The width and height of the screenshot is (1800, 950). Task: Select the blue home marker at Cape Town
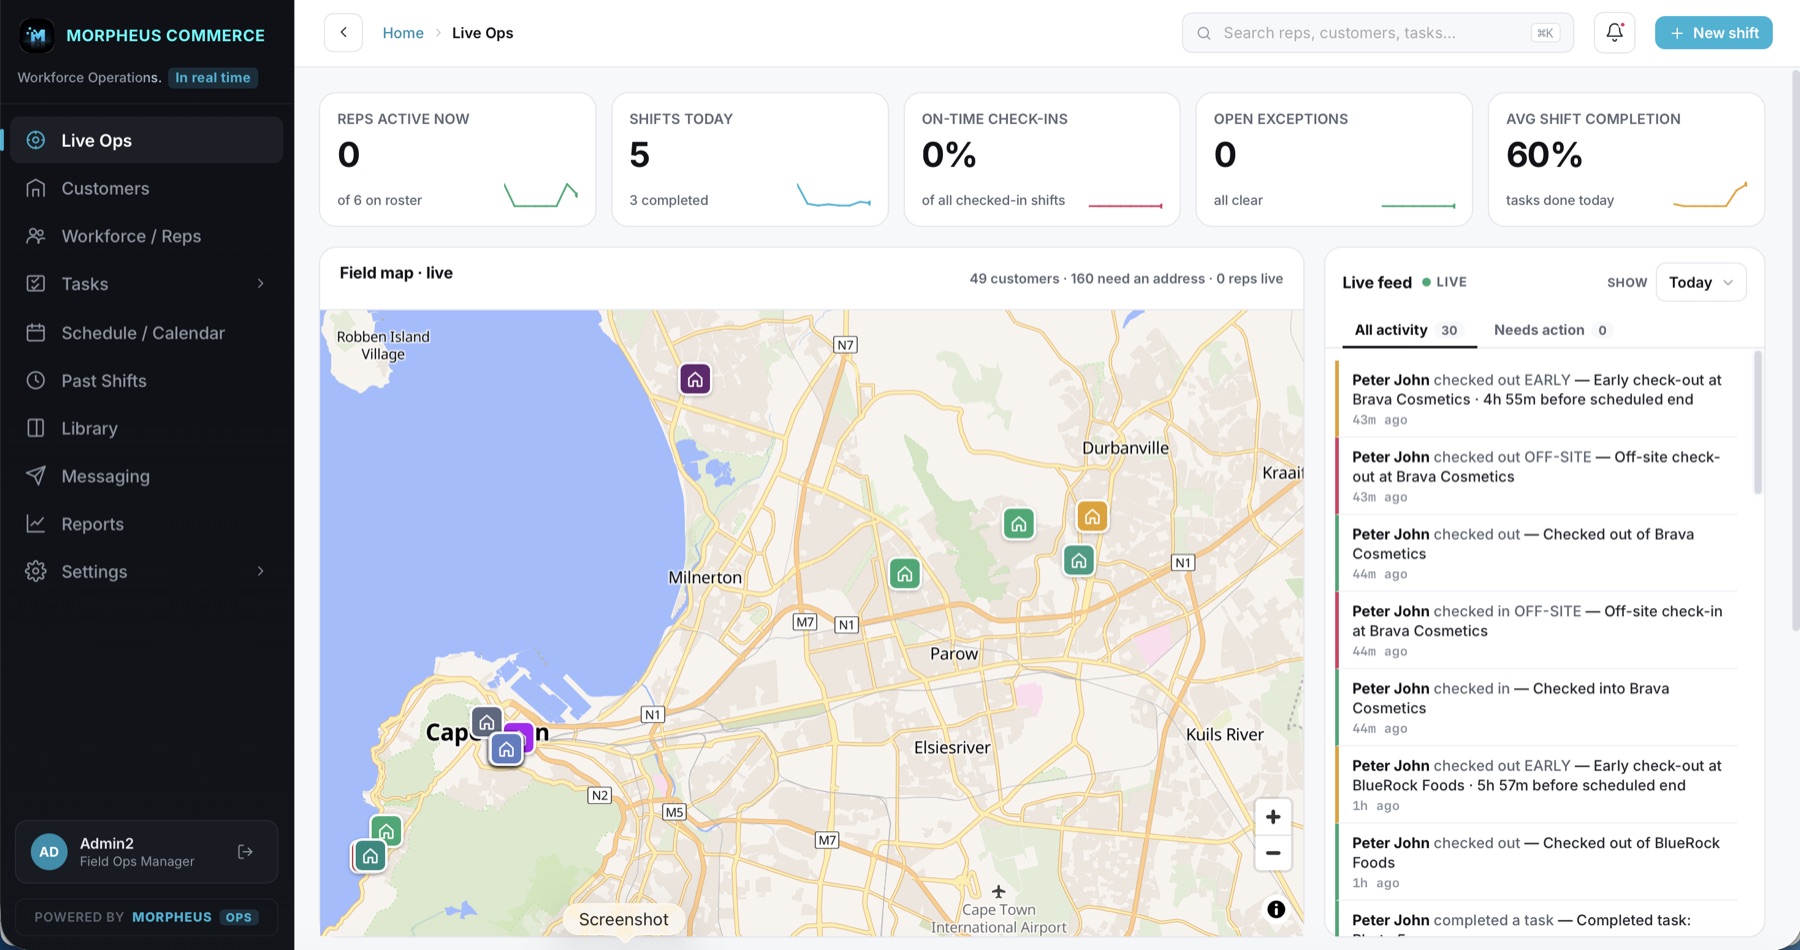tap(506, 749)
